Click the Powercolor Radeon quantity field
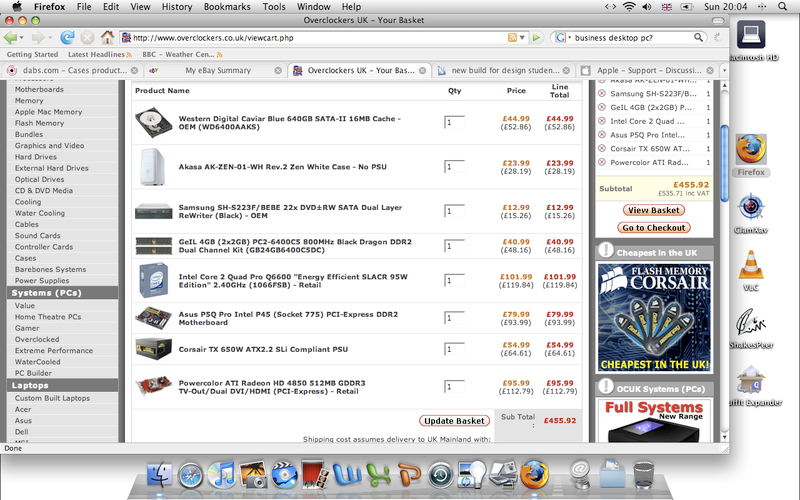 click(x=454, y=387)
